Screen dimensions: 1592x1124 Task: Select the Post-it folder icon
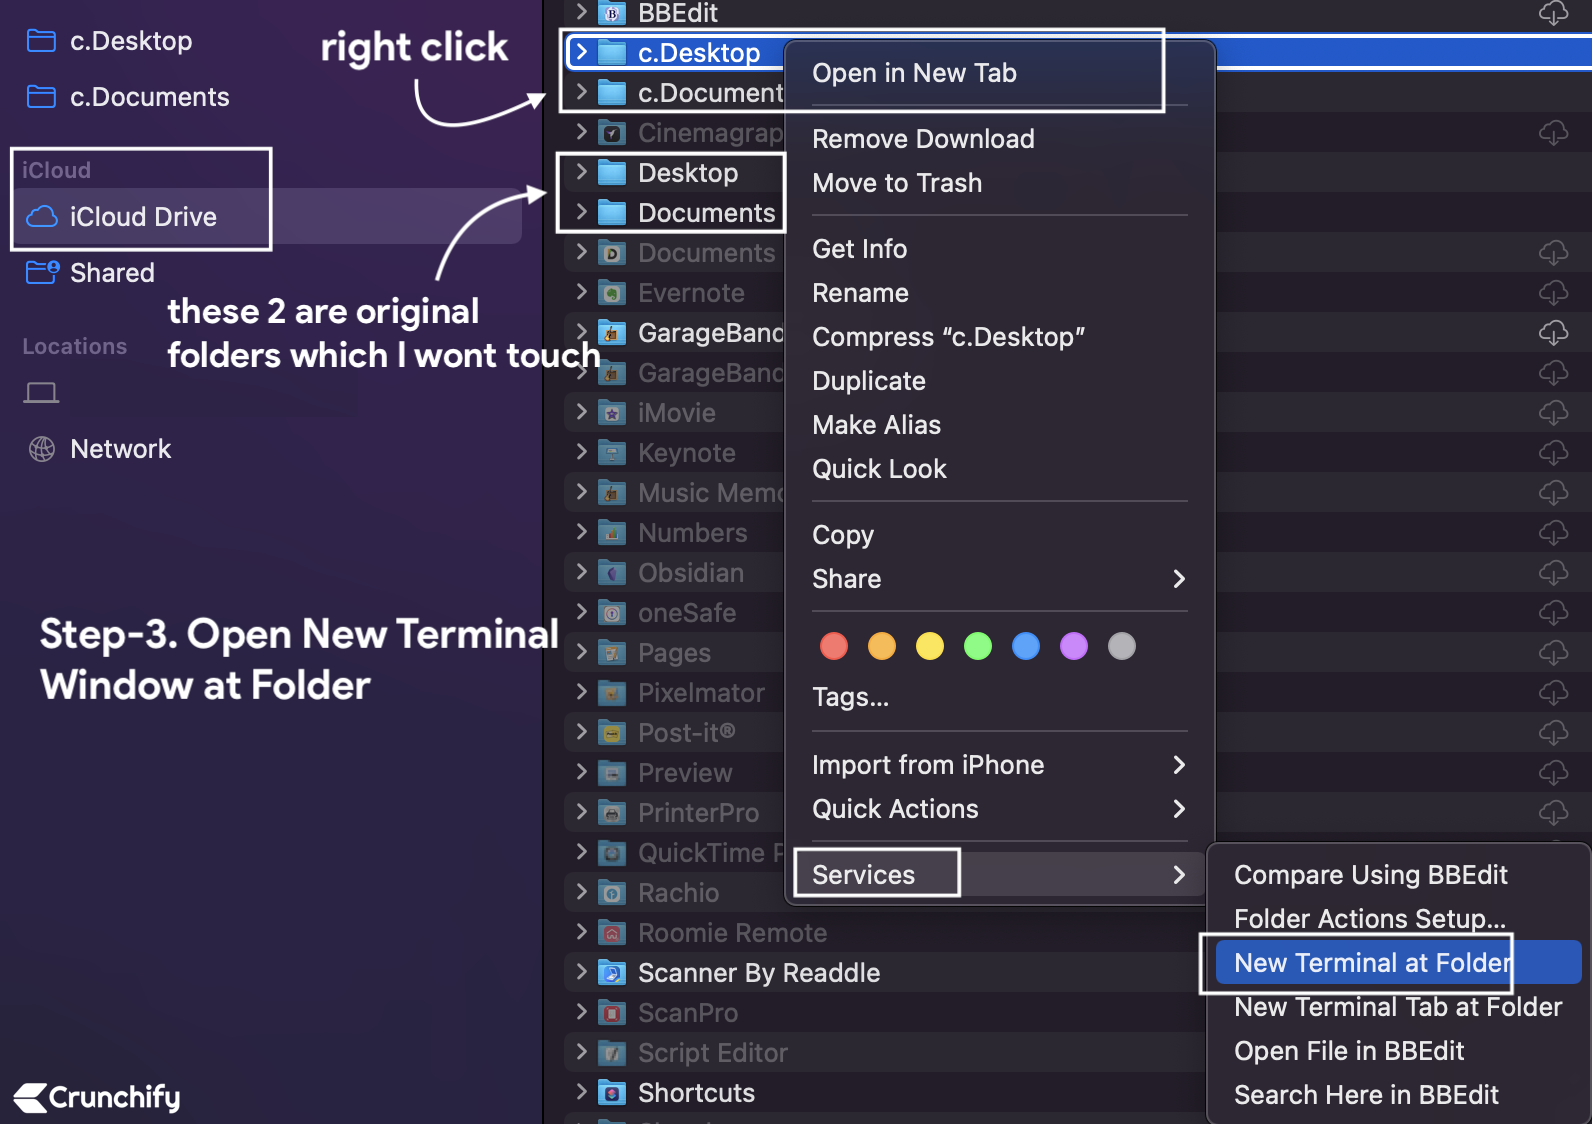click(x=611, y=733)
